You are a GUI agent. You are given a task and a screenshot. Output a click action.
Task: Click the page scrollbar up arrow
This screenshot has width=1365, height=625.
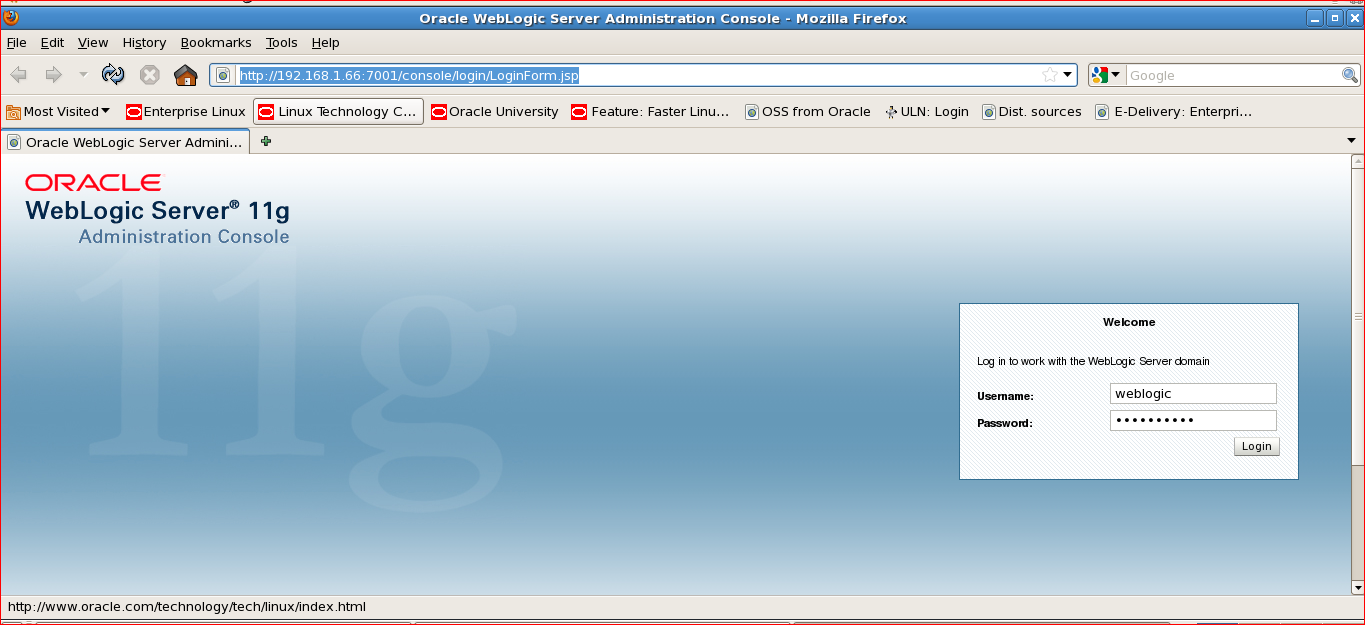tap(1357, 160)
